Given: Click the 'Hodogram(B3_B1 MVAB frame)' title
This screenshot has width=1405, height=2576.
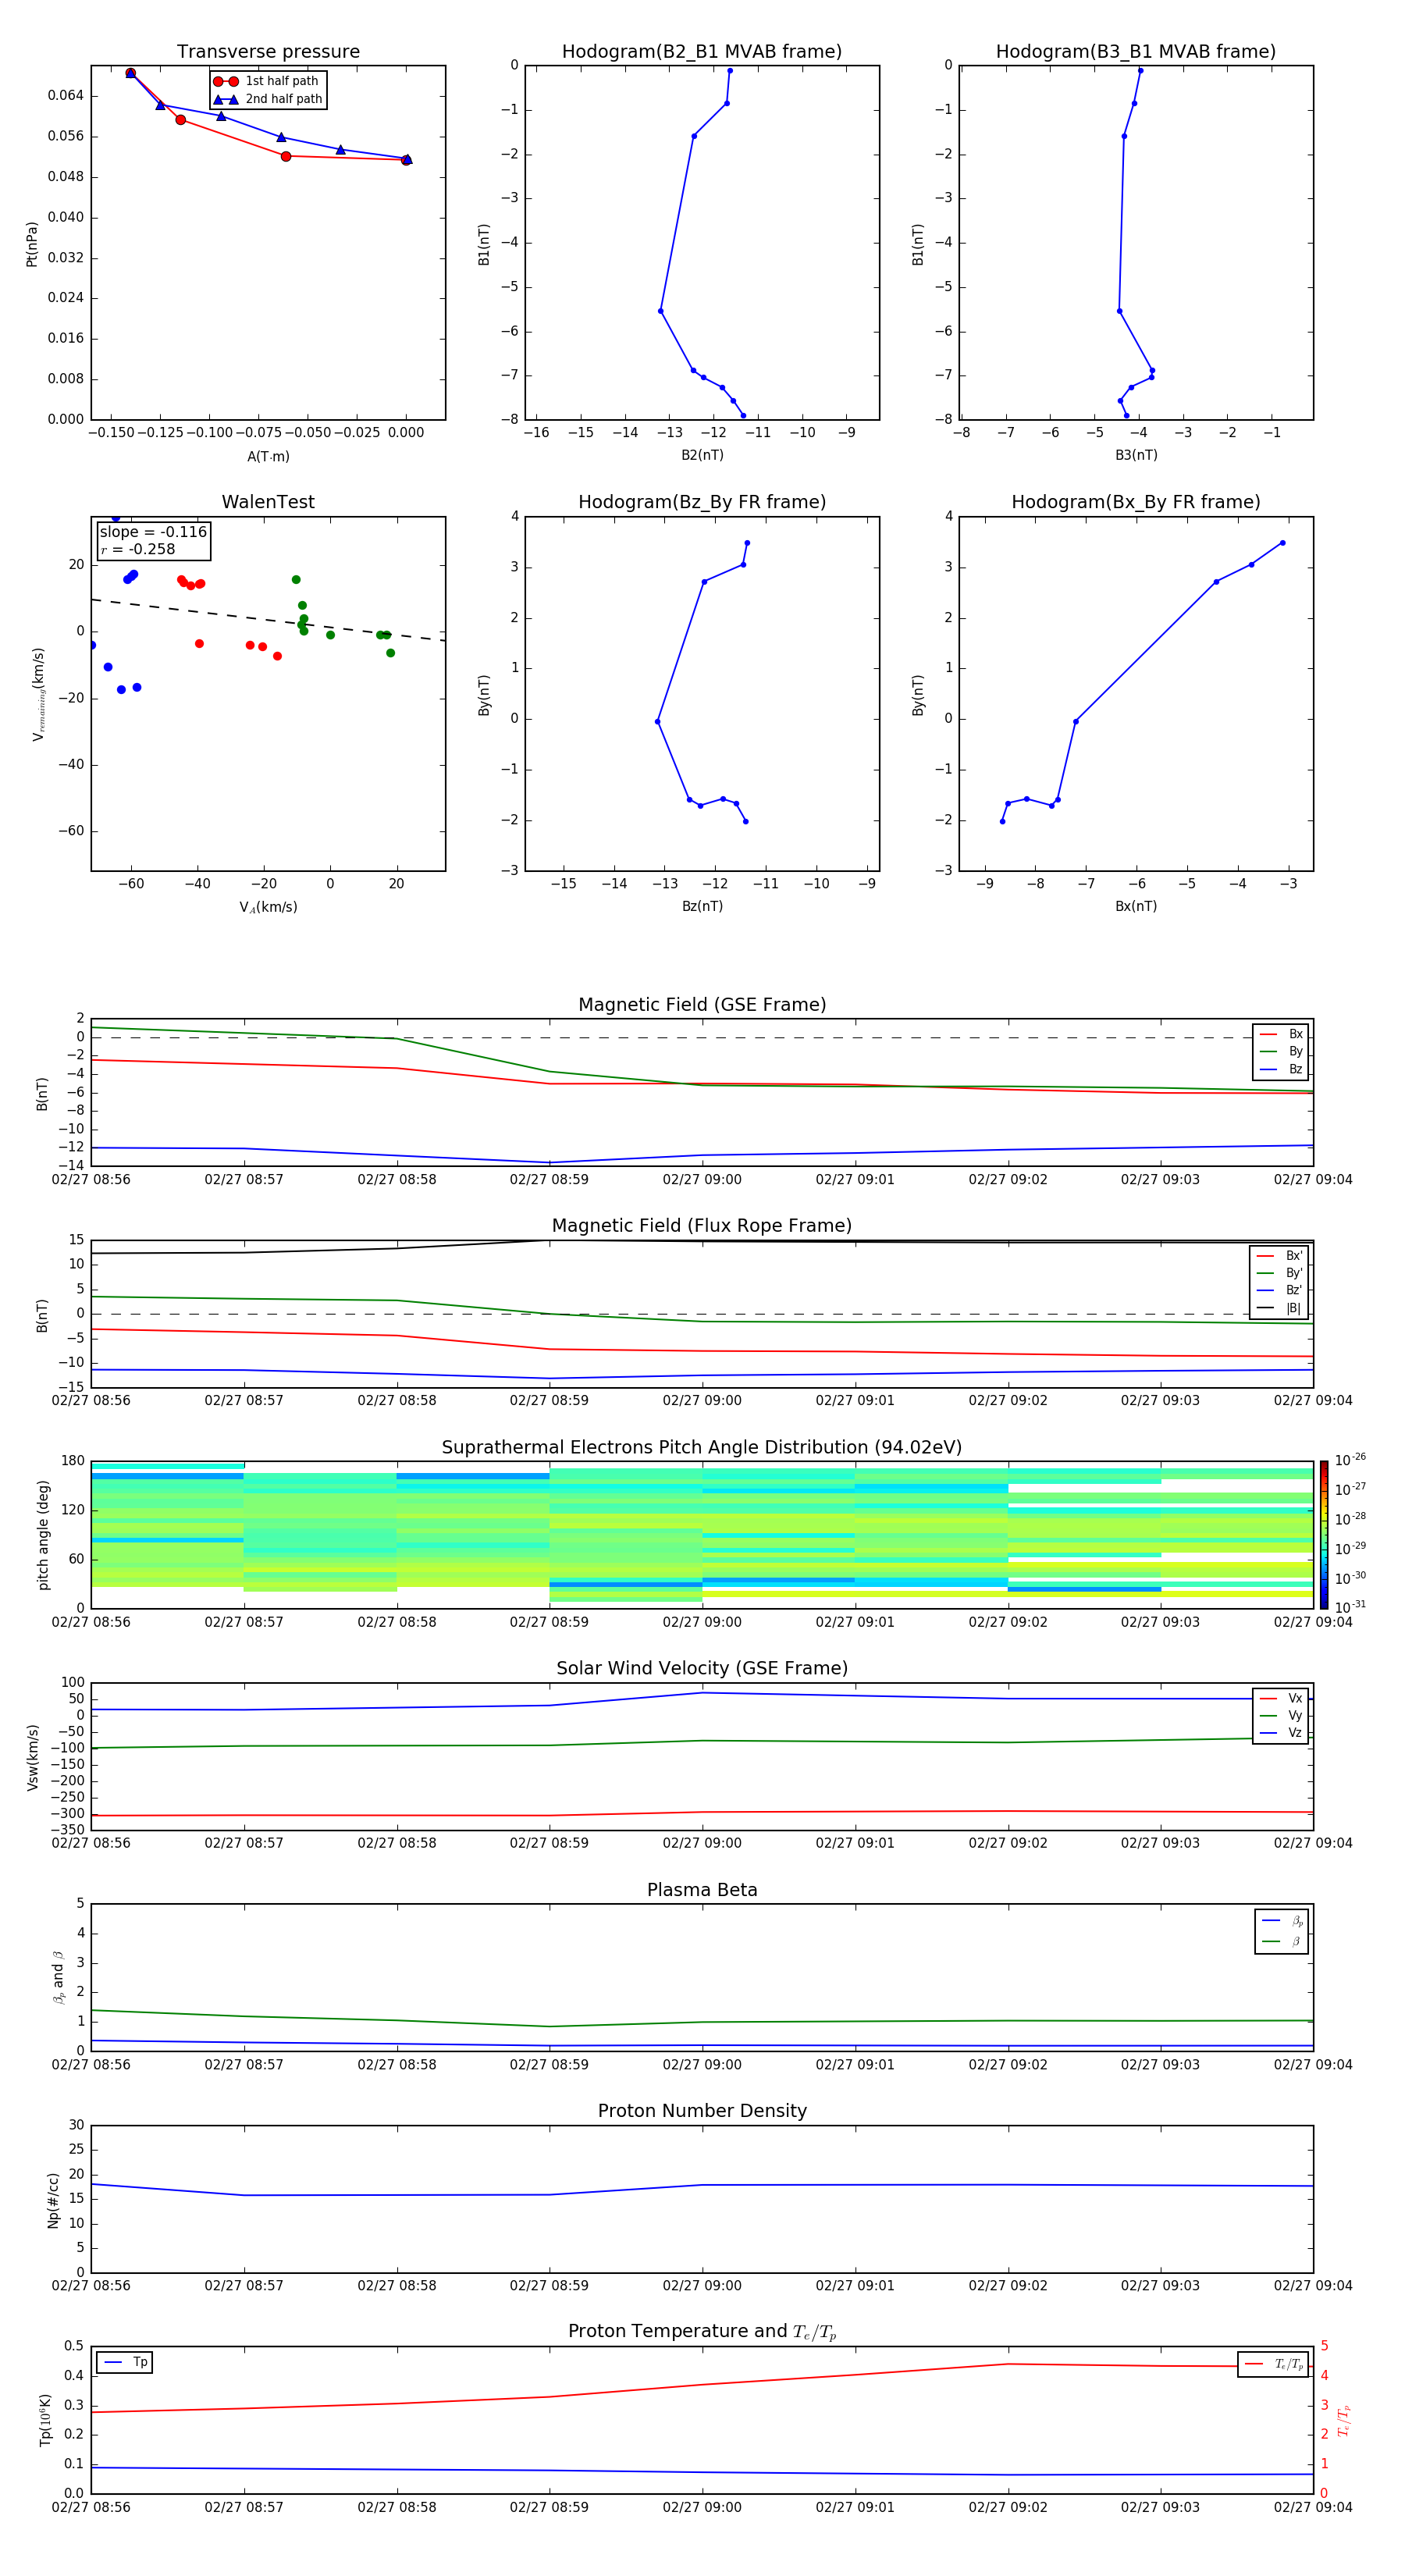Looking at the screenshot, I should 1136,51.
